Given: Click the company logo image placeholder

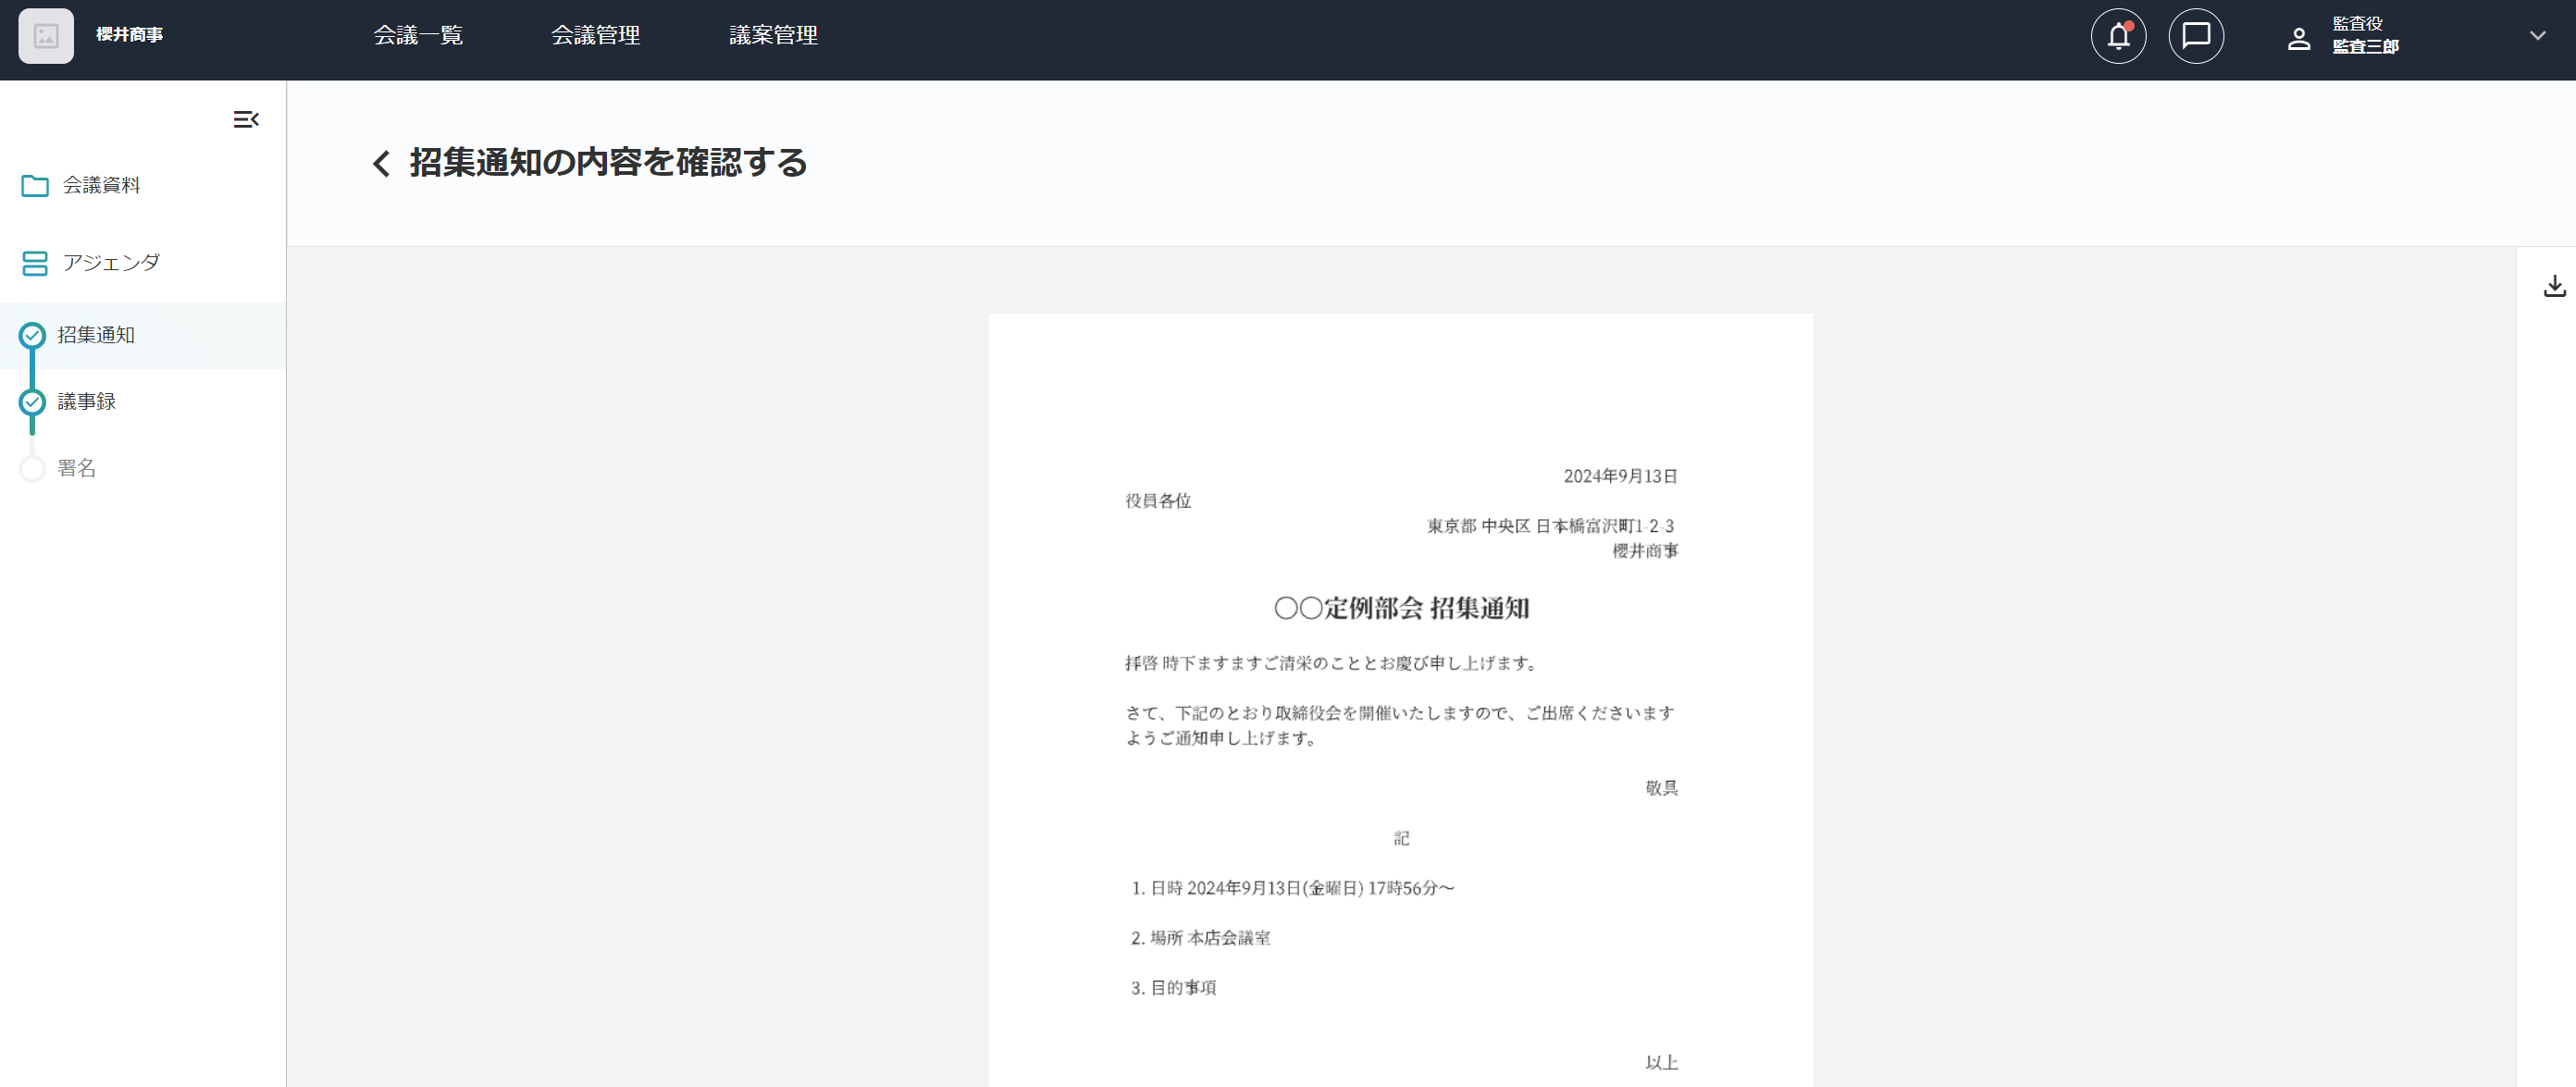Looking at the screenshot, I should point(46,36).
